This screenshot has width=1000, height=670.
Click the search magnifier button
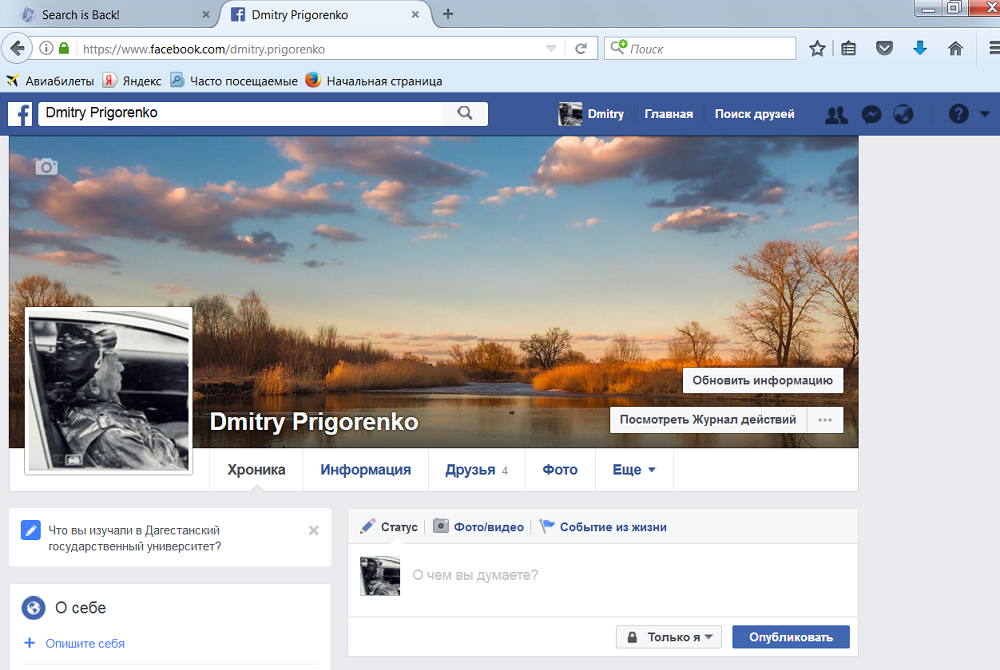point(465,114)
